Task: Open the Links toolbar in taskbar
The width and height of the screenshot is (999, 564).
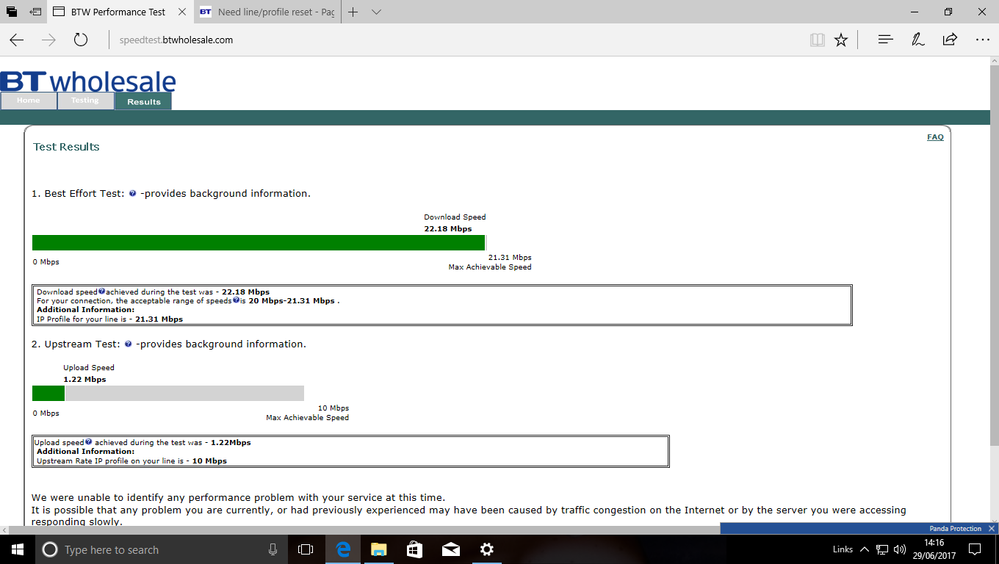Action: tap(842, 549)
